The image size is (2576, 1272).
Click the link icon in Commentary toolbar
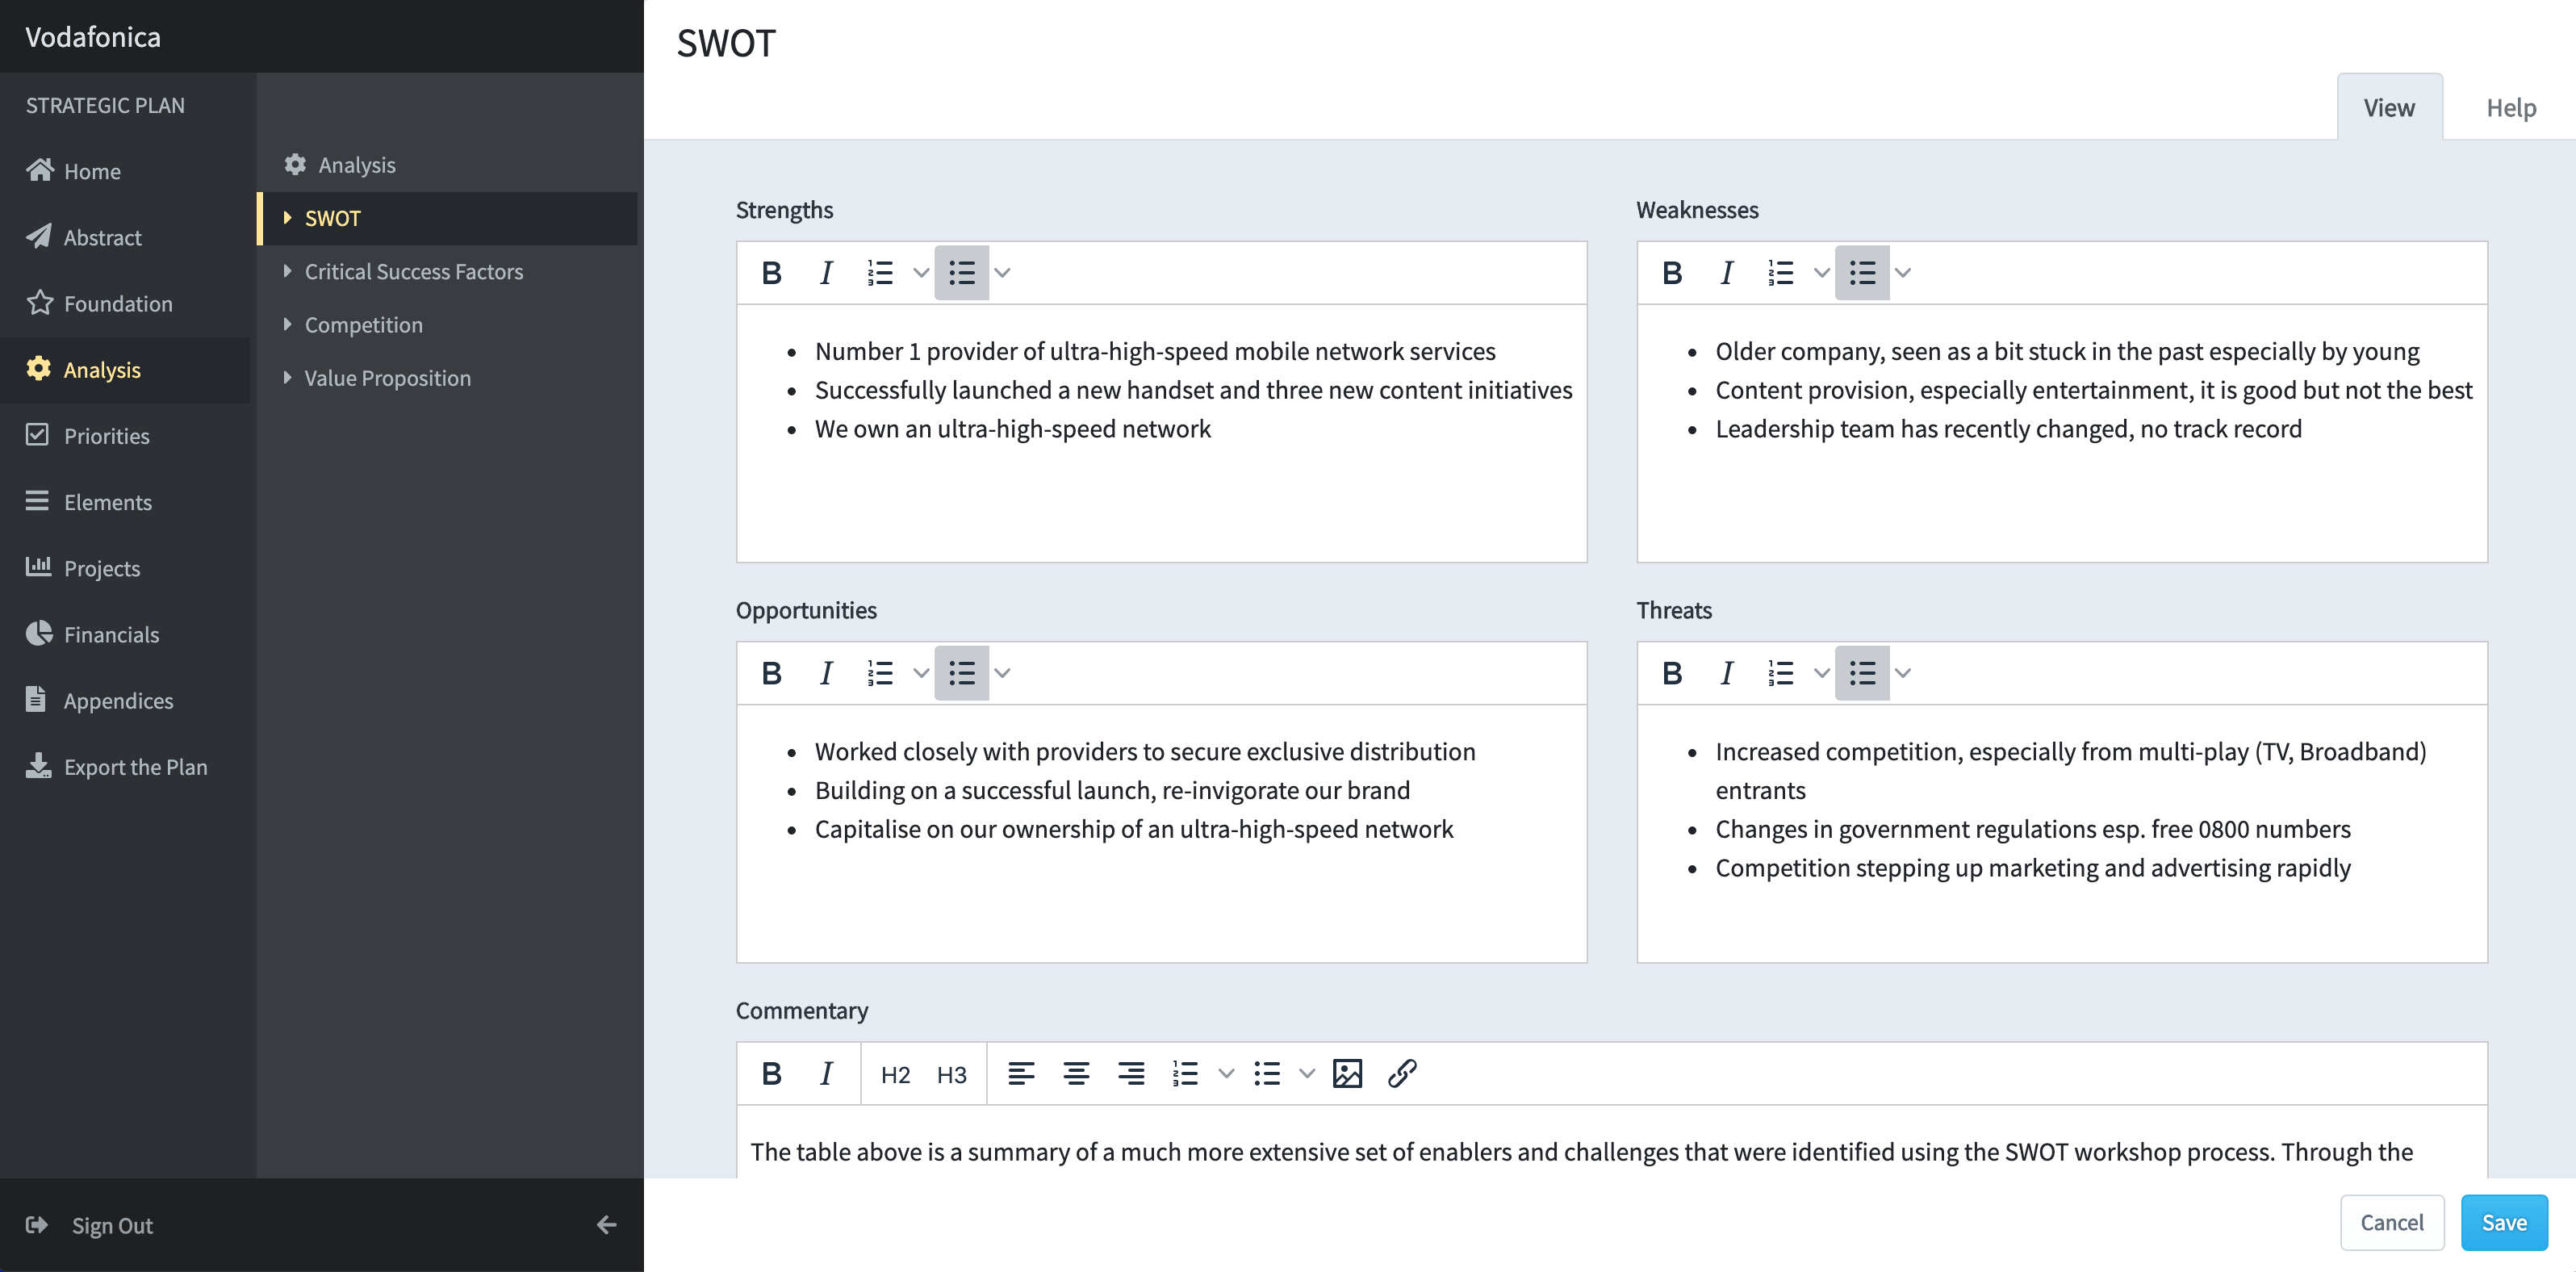(x=1402, y=1073)
